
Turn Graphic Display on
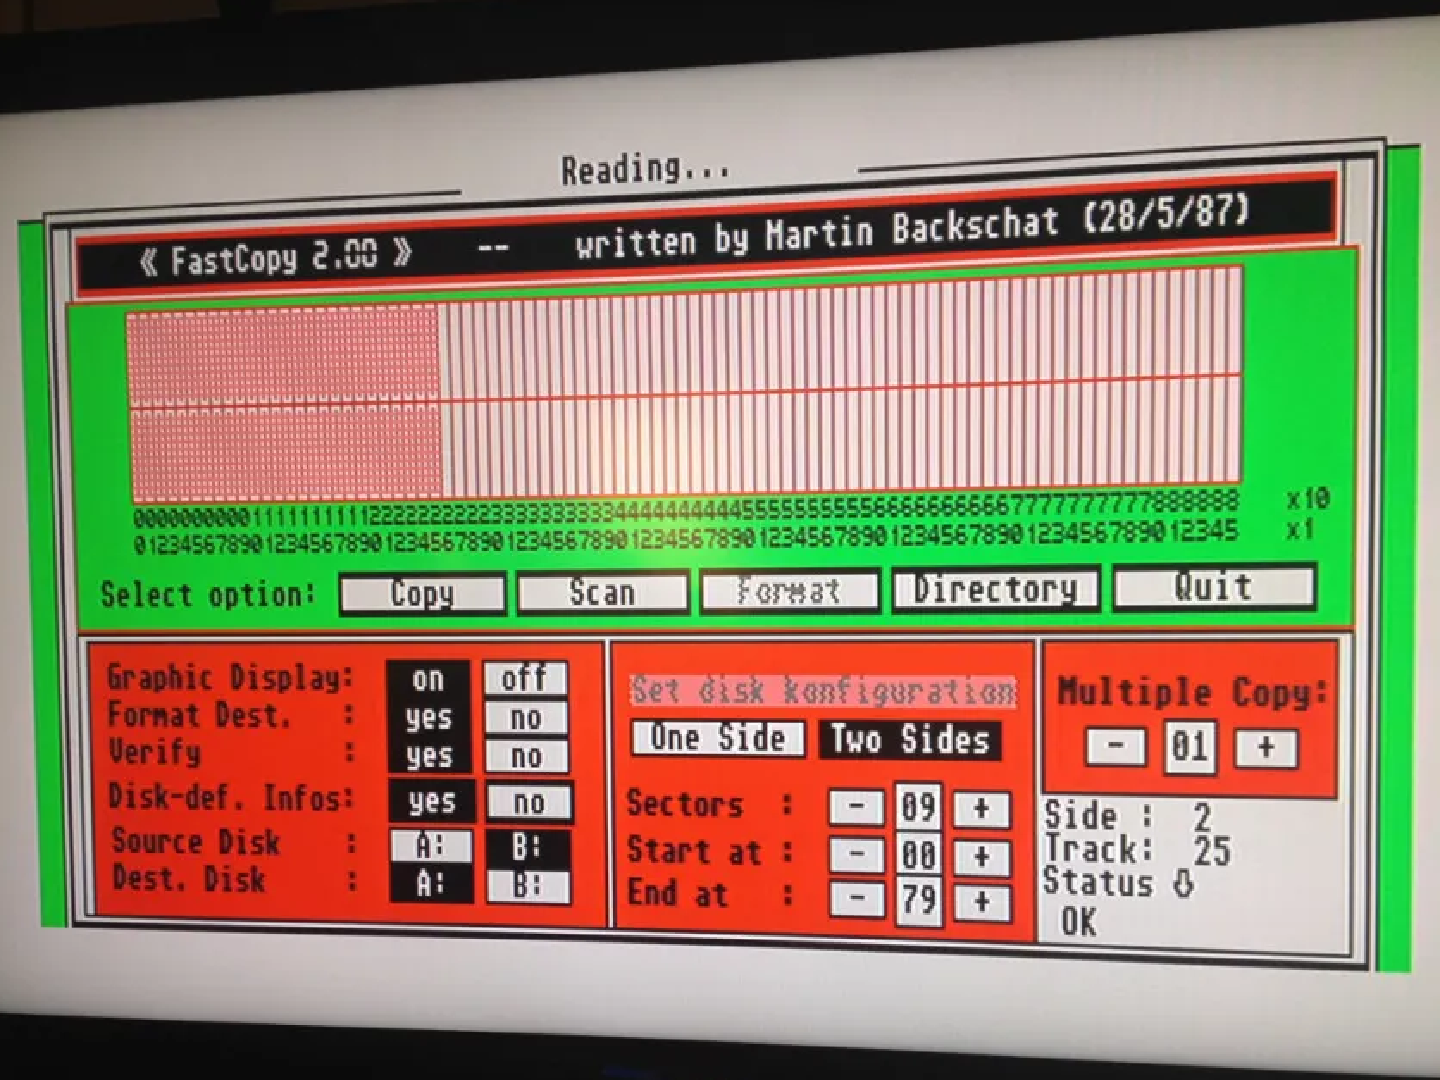click(x=428, y=680)
